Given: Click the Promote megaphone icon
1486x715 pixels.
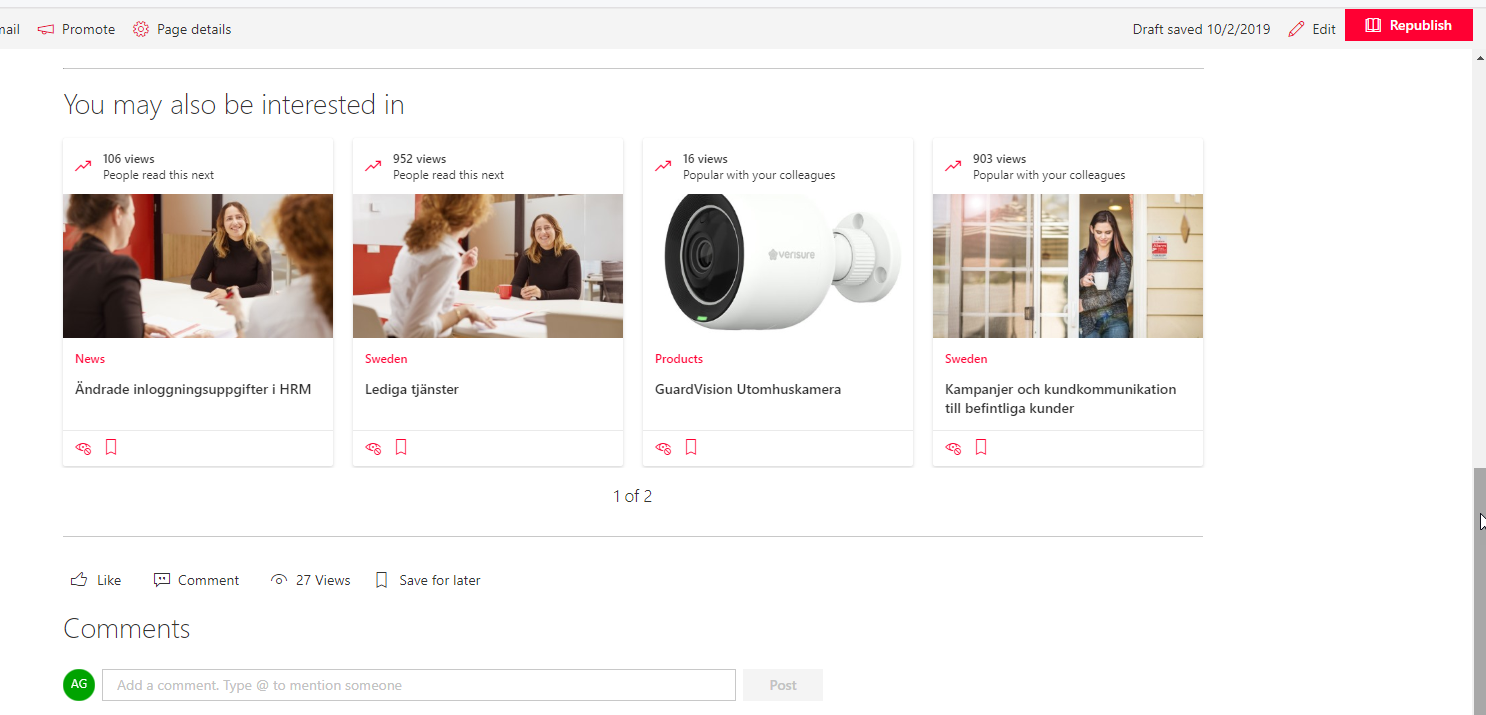Looking at the screenshot, I should [x=45, y=29].
